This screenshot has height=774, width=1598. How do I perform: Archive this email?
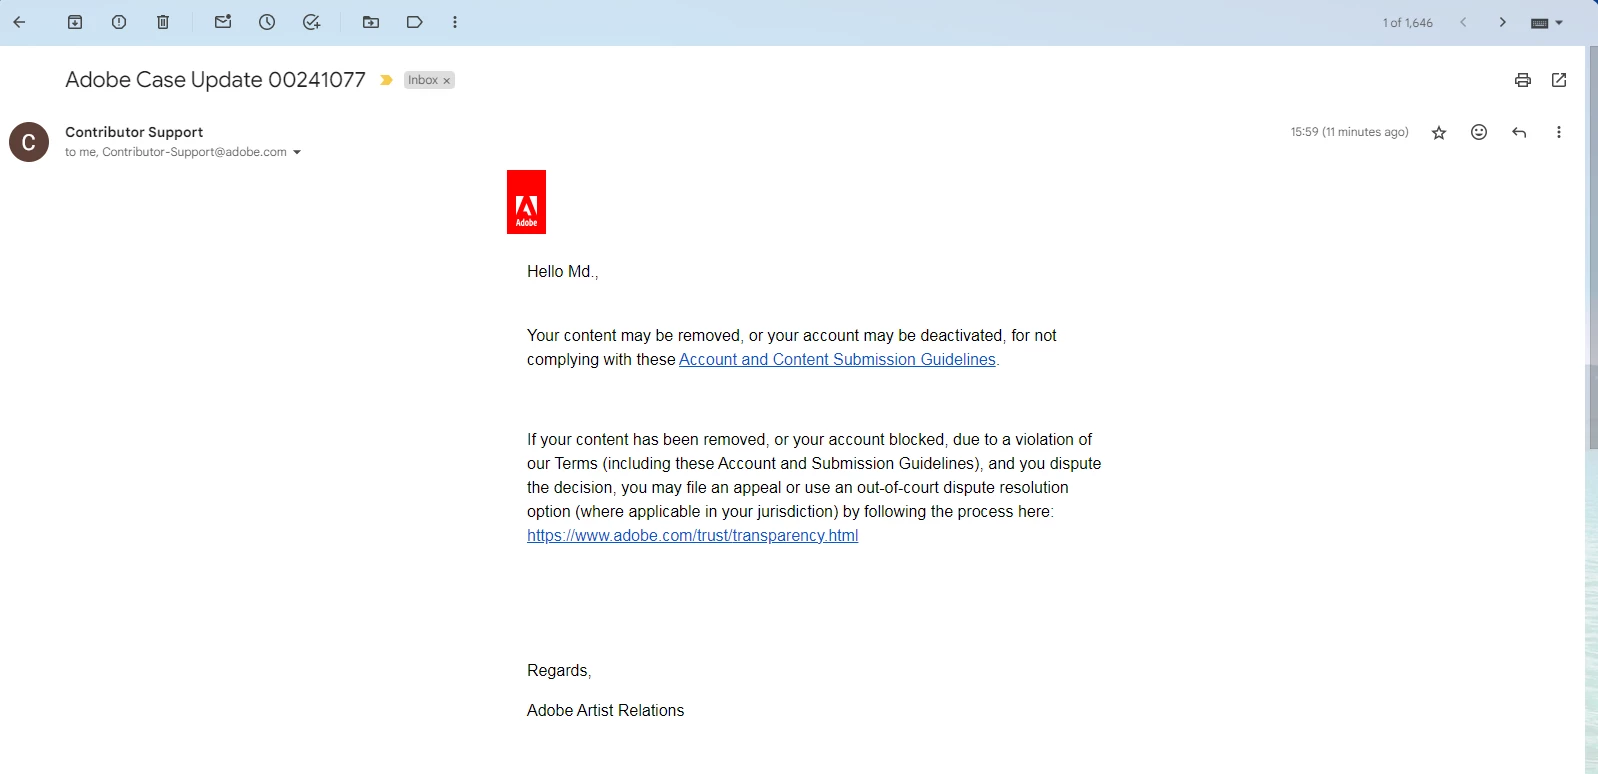(75, 22)
